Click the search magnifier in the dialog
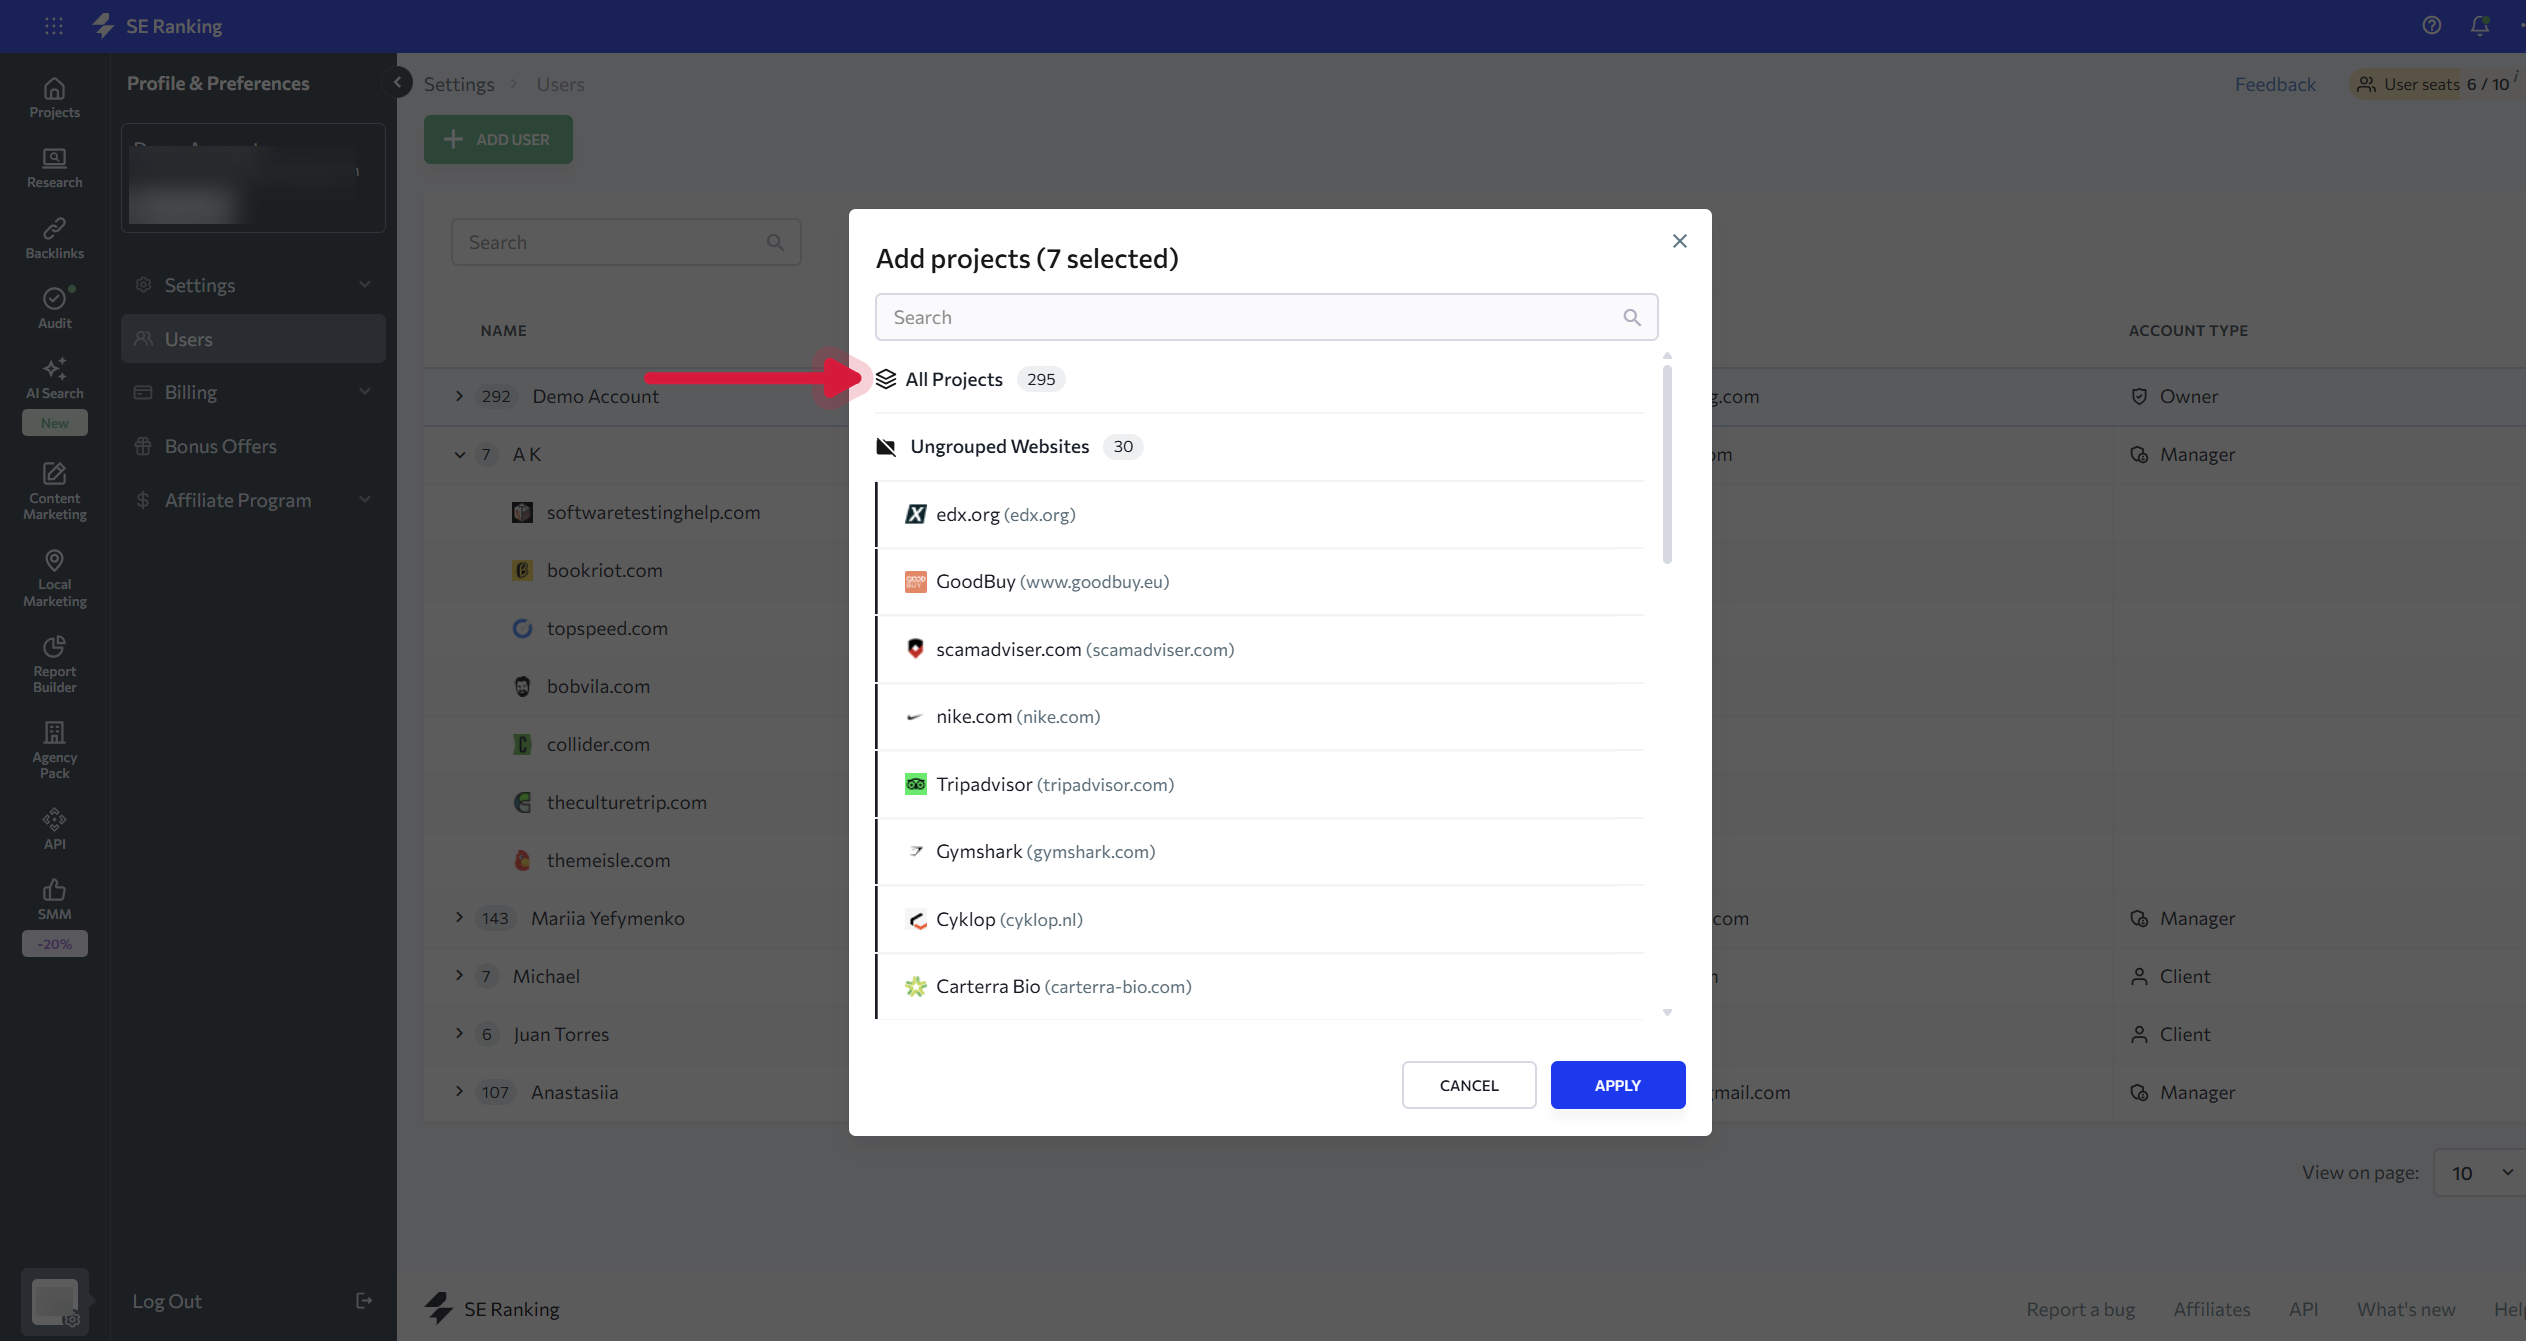Viewport: 2526px width, 1341px height. (x=1632, y=317)
